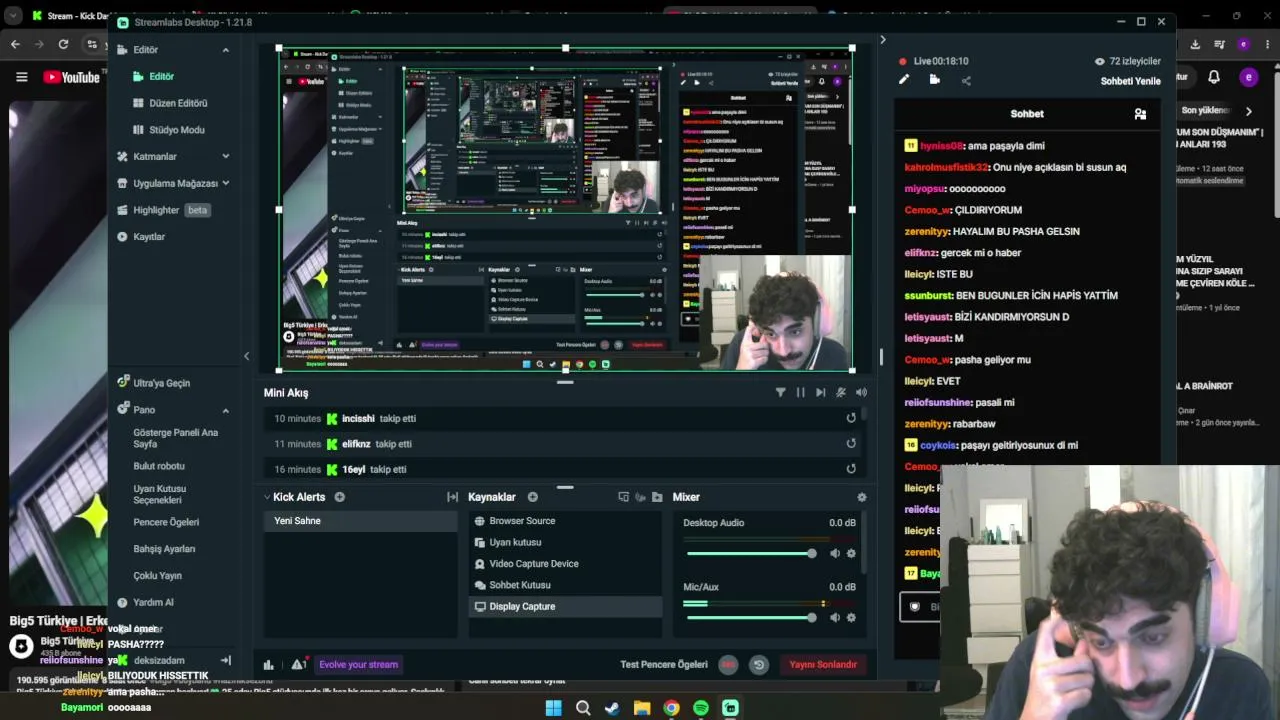This screenshot has width=1280, height=720.
Task: Skip the current alert in Mini Akış
Action: coord(821,392)
